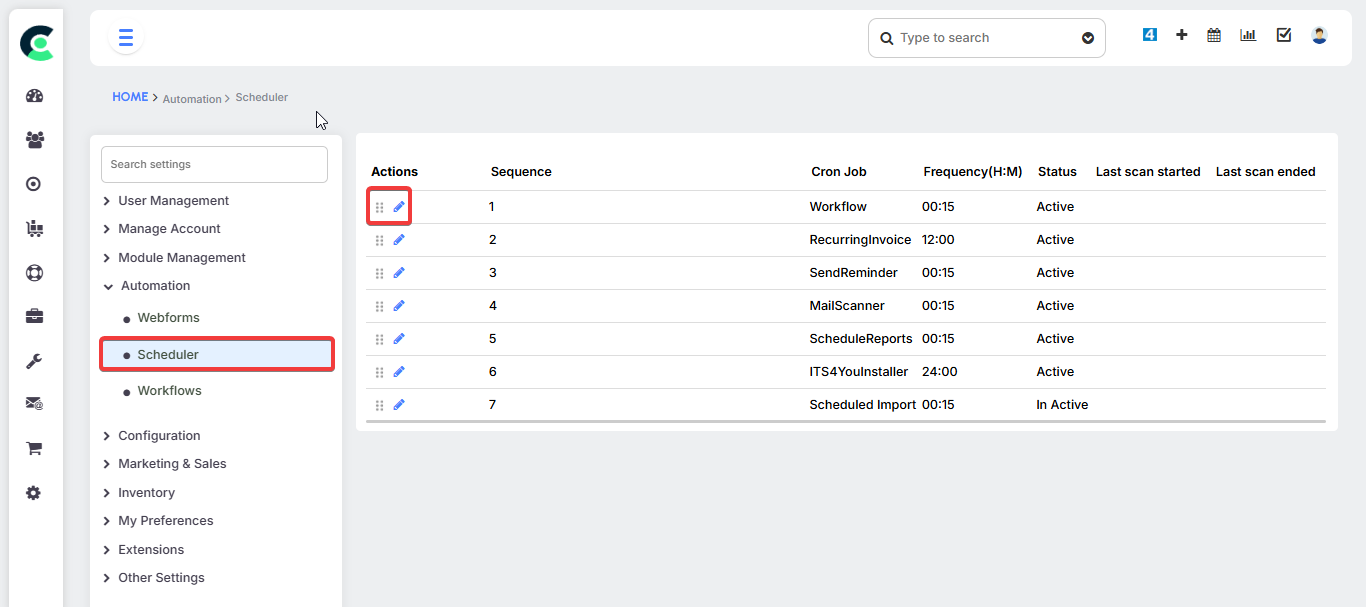The height and width of the screenshot is (607, 1366).
Task: Open the dashboard gauge icon in sidebar
Action: (x=35, y=96)
